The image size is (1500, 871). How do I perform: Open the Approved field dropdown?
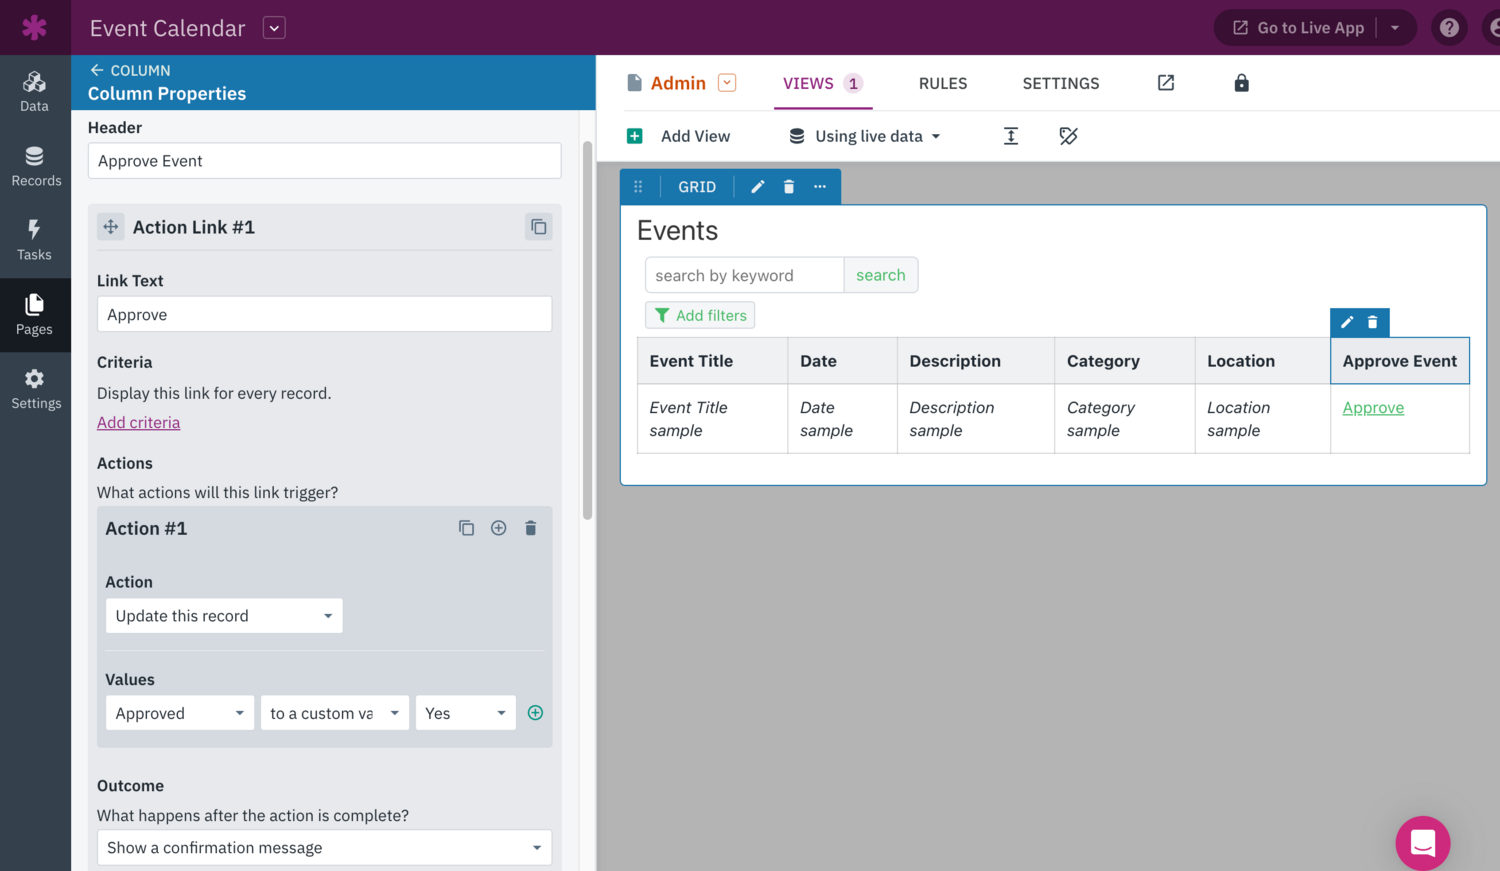[x=180, y=713]
